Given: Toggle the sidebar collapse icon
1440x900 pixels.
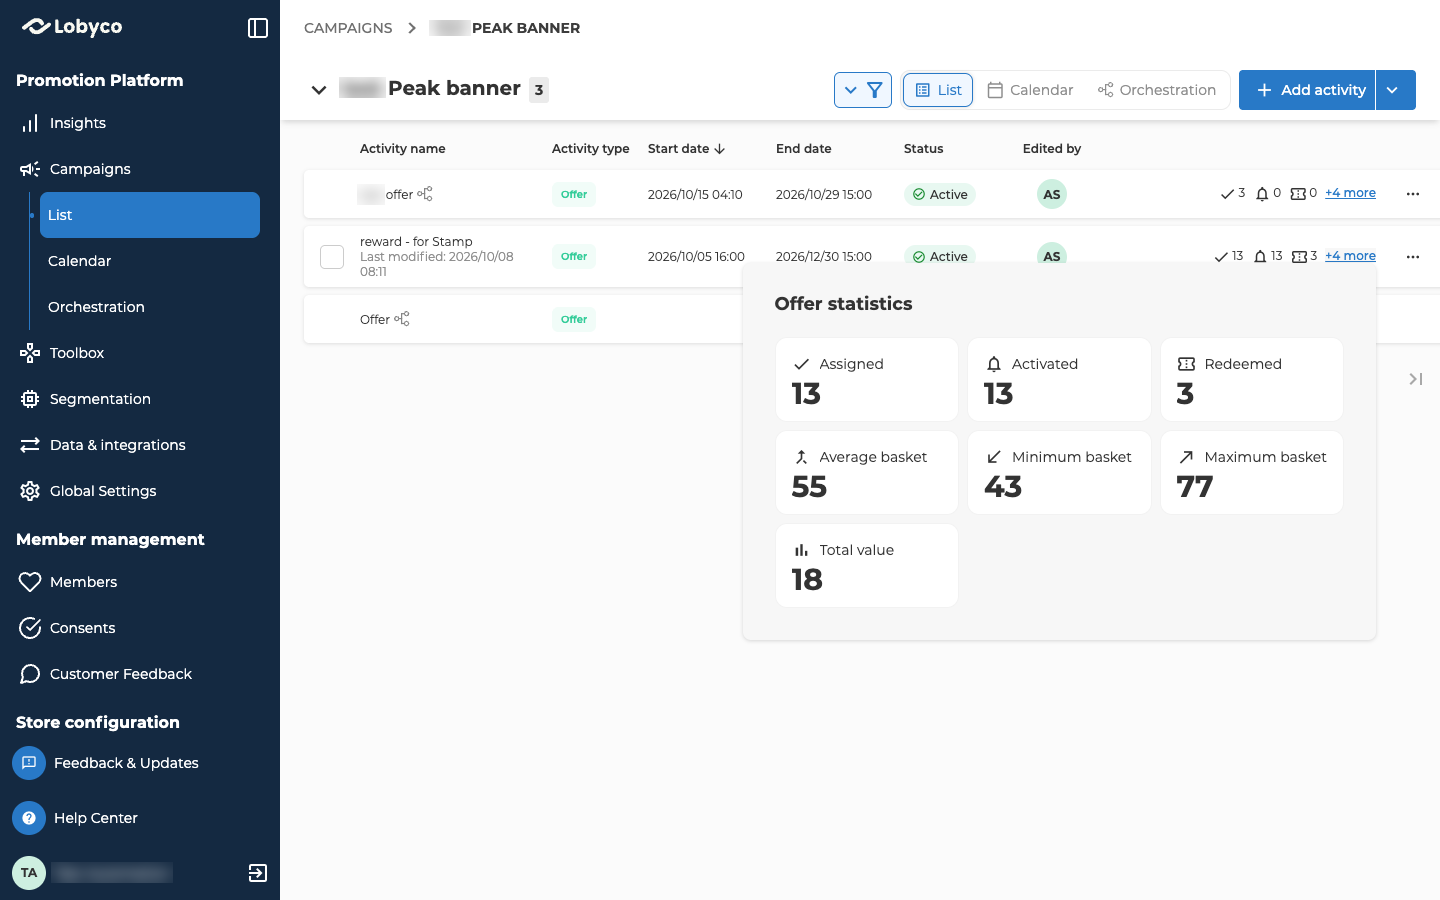Looking at the screenshot, I should pyautogui.click(x=258, y=28).
